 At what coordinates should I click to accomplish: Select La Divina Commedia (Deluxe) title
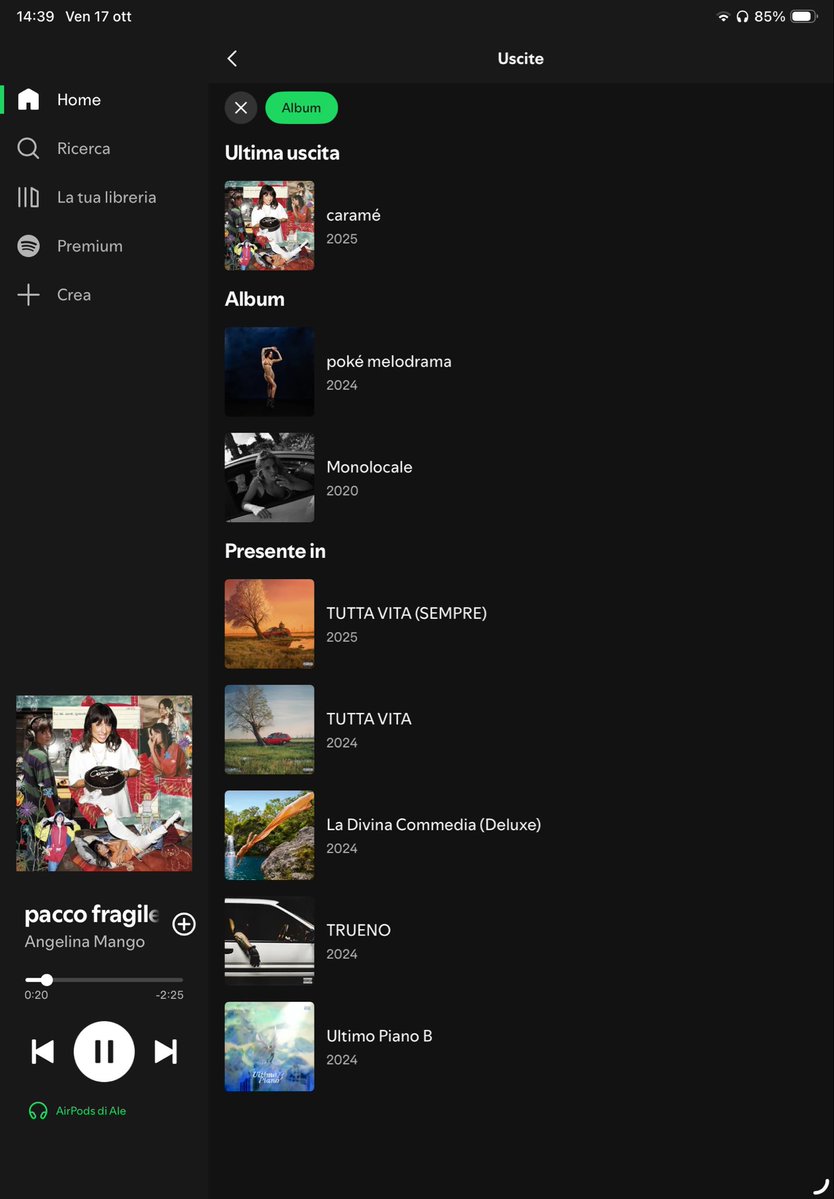pos(433,824)
